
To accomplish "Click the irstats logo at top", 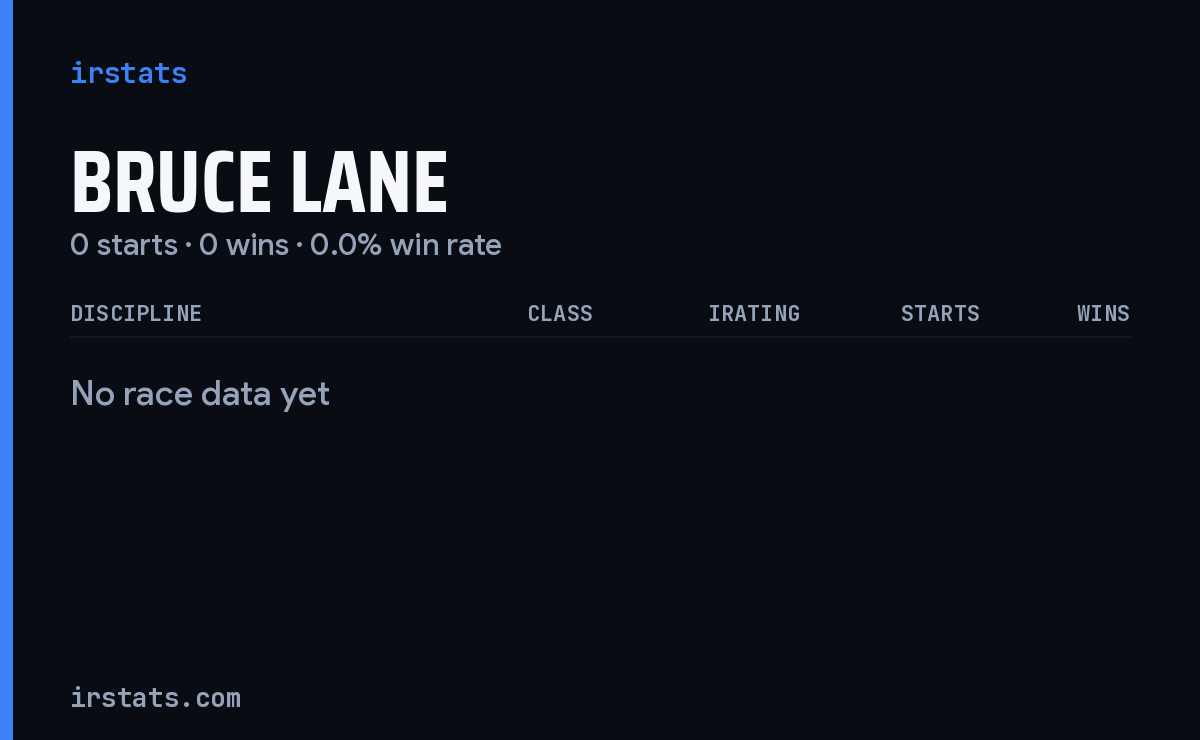I will [x=129, y=73].
